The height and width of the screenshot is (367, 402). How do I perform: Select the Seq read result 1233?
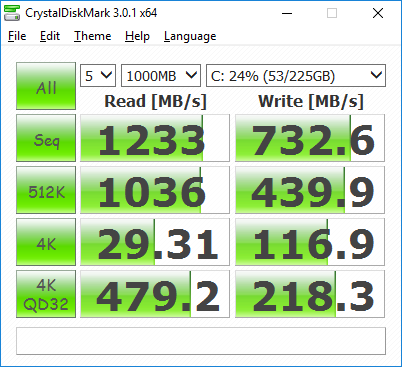[155, 138]
